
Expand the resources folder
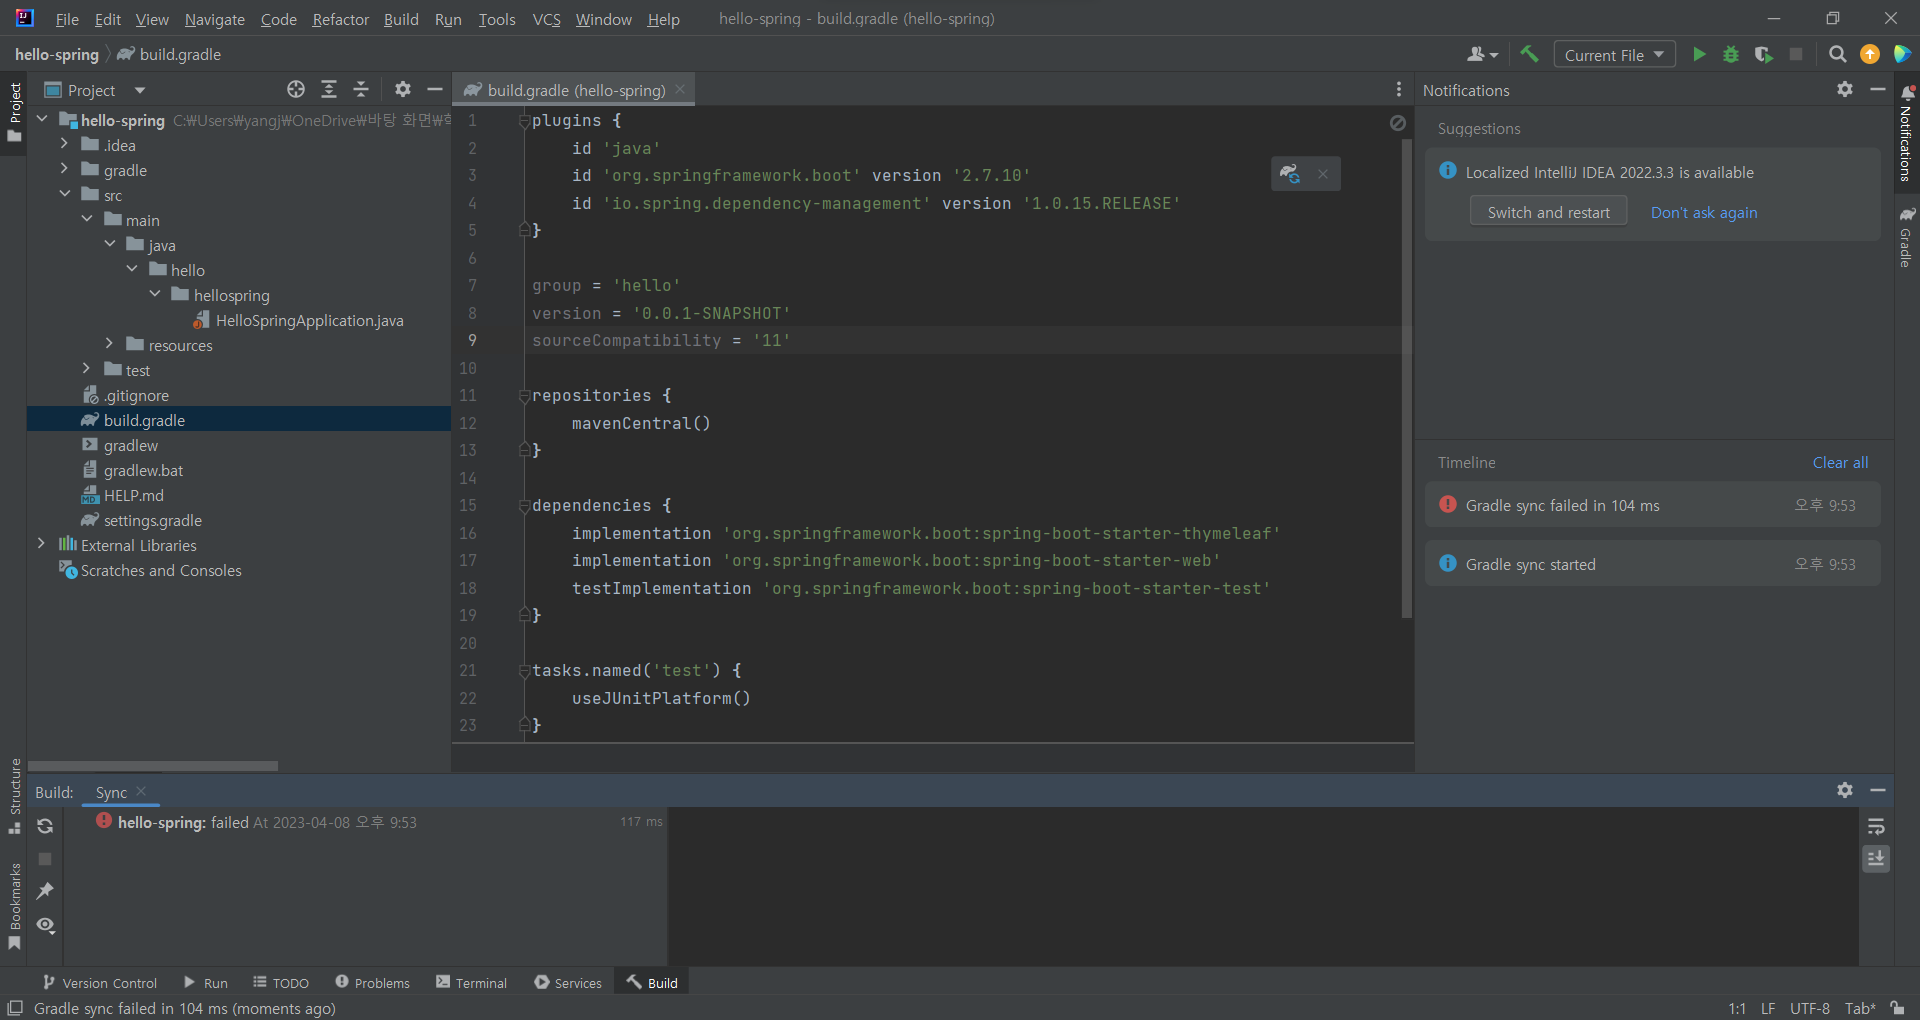tap(109, 344)
